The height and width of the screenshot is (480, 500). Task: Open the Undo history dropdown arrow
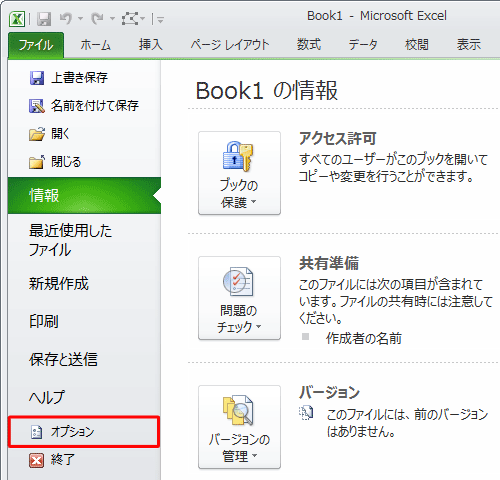(x=80, y=19)
